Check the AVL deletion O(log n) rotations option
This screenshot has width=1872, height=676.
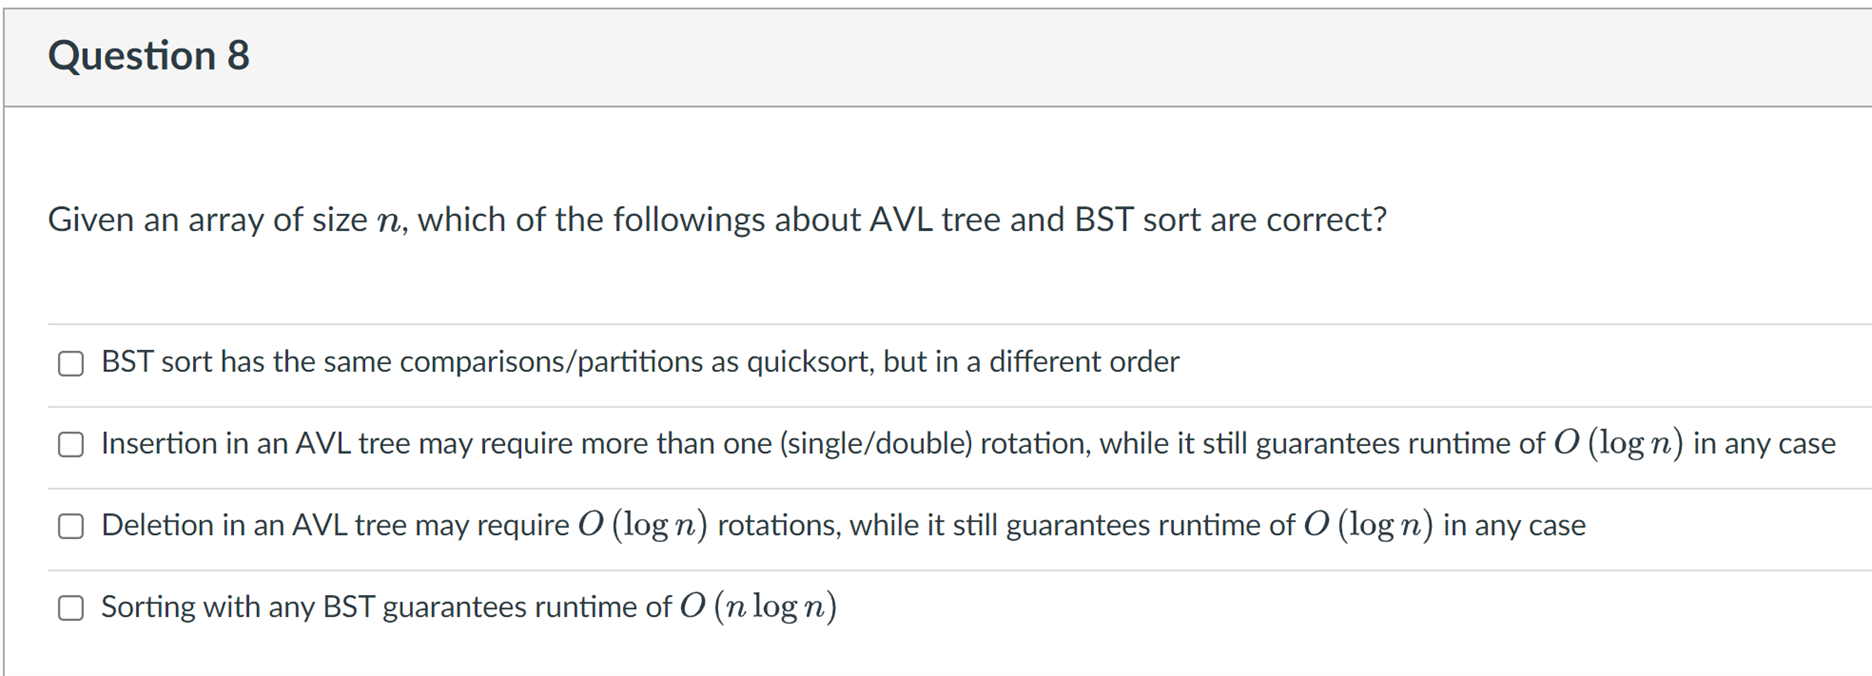pos(70,526)
